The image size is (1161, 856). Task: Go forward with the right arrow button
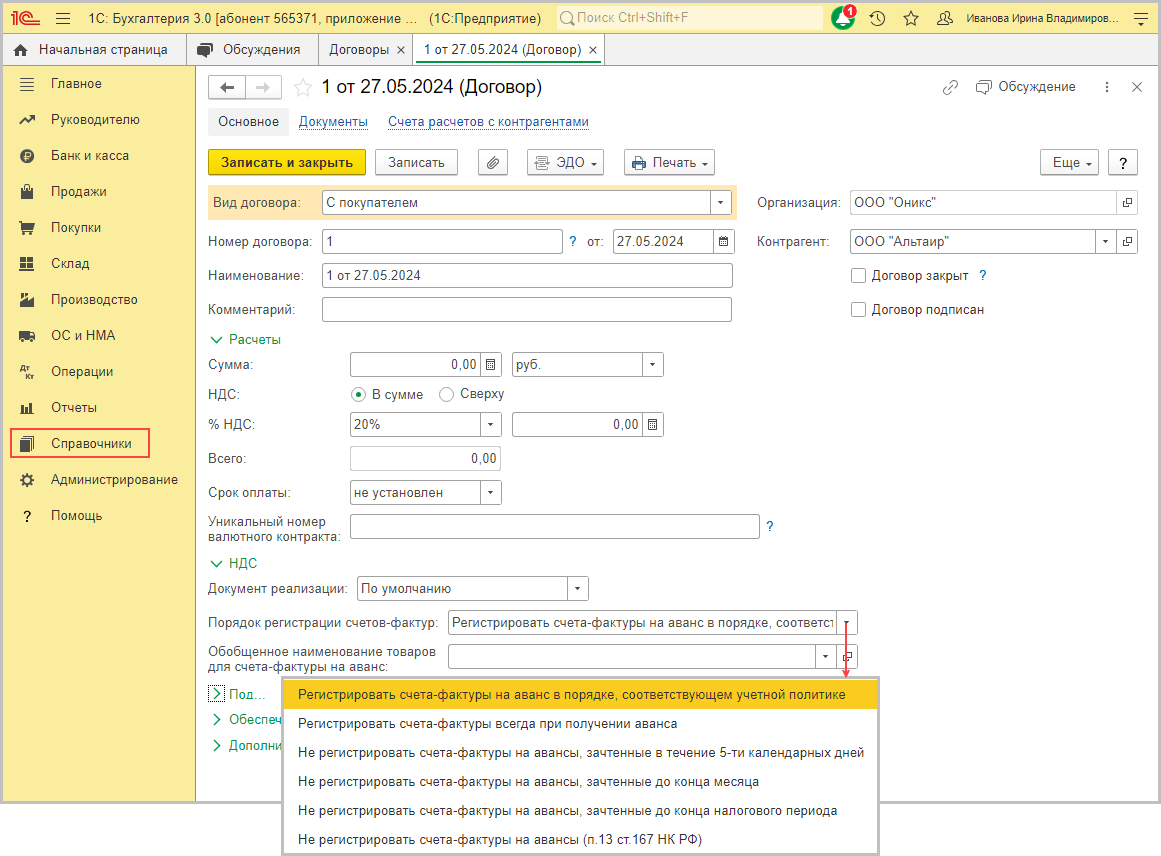[x=263, y=87]
